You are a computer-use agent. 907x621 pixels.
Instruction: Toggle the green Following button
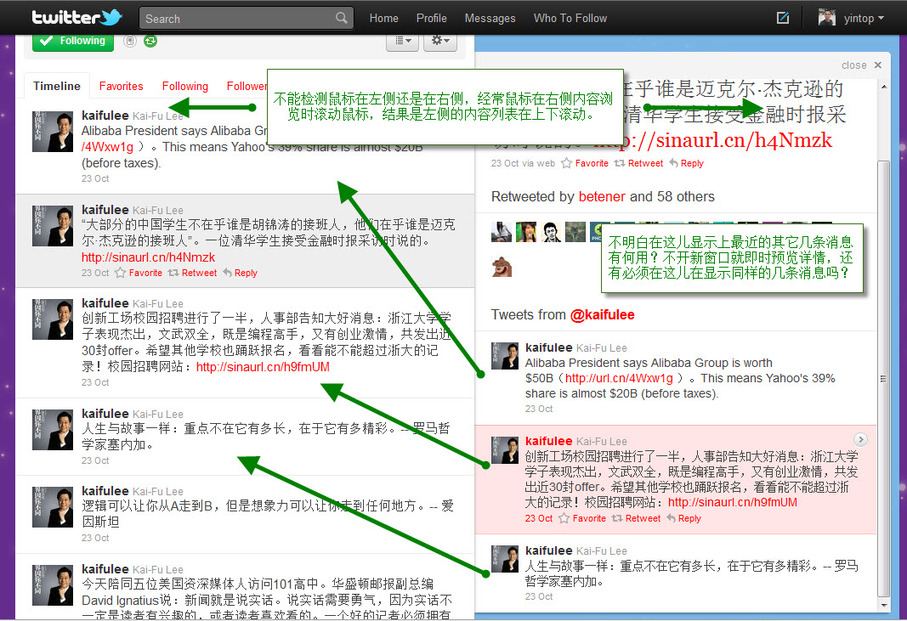point(73,41)
